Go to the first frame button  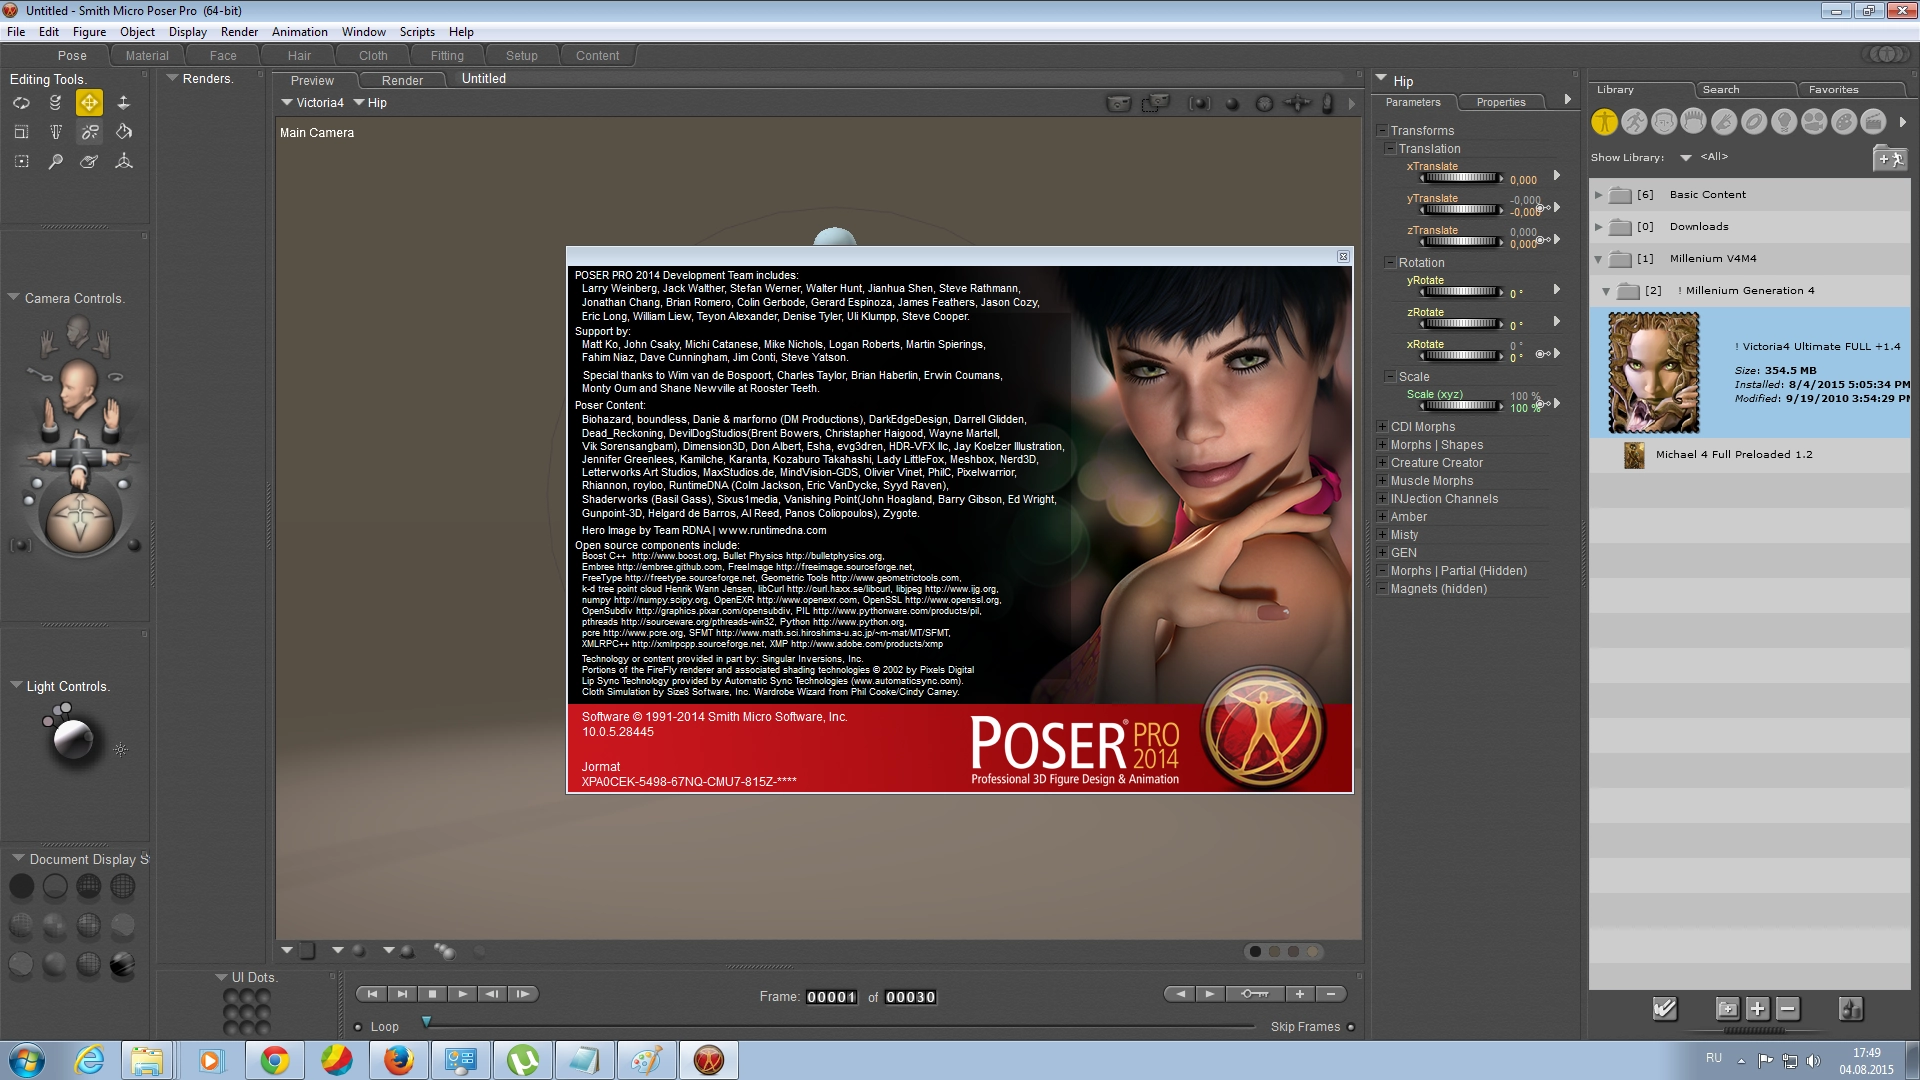click(x=372, y=994)
